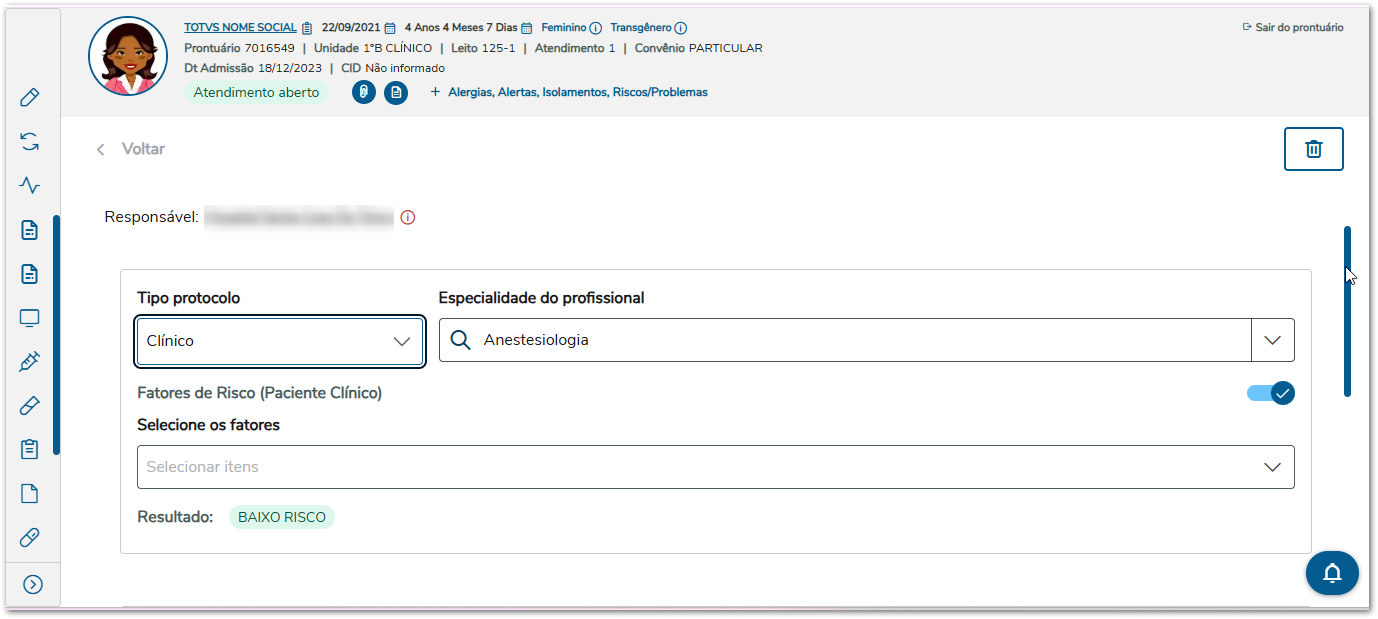Viewport: 1378px width, 619px height.
Task: Open the notifications bell
Action: coord(1332,573)
